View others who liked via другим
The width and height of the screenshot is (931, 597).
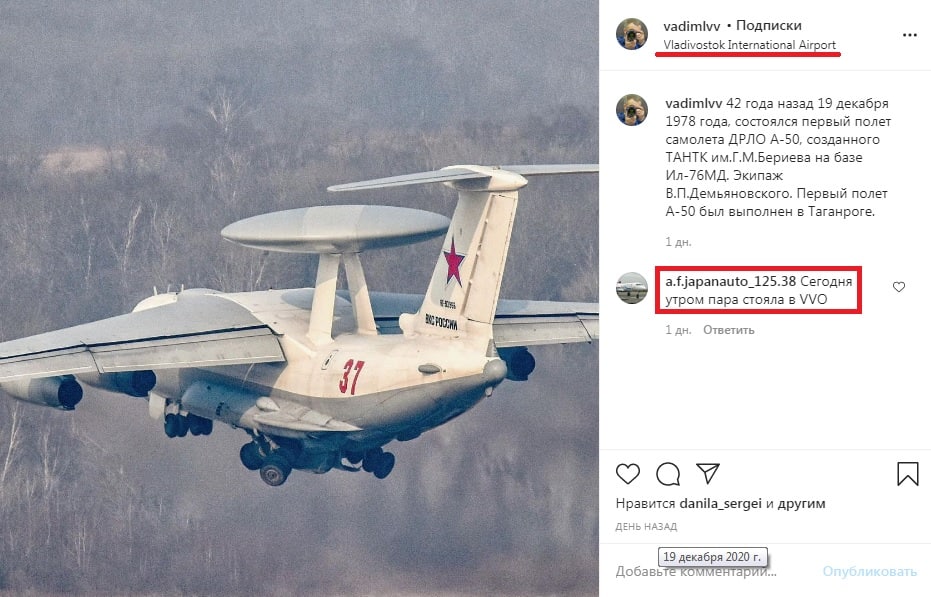(x=802, y=503)
